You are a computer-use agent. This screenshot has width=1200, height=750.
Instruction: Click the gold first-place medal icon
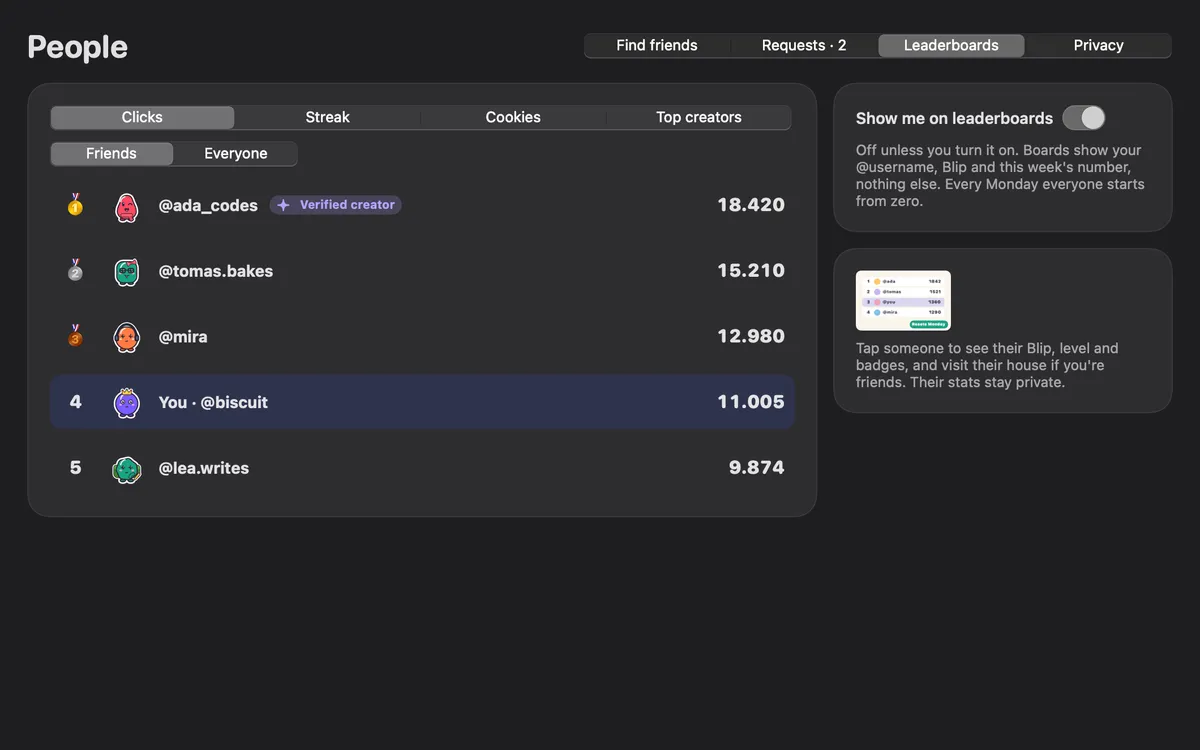tap(75, 205)
